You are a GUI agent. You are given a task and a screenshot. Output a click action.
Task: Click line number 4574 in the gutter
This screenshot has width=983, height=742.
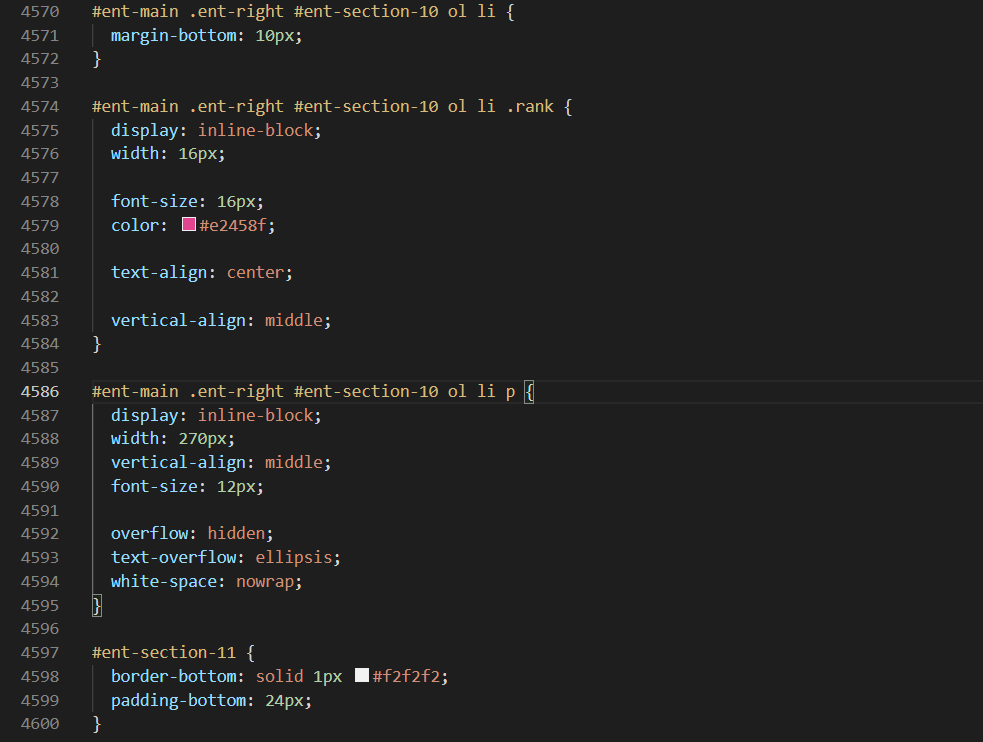40,107
